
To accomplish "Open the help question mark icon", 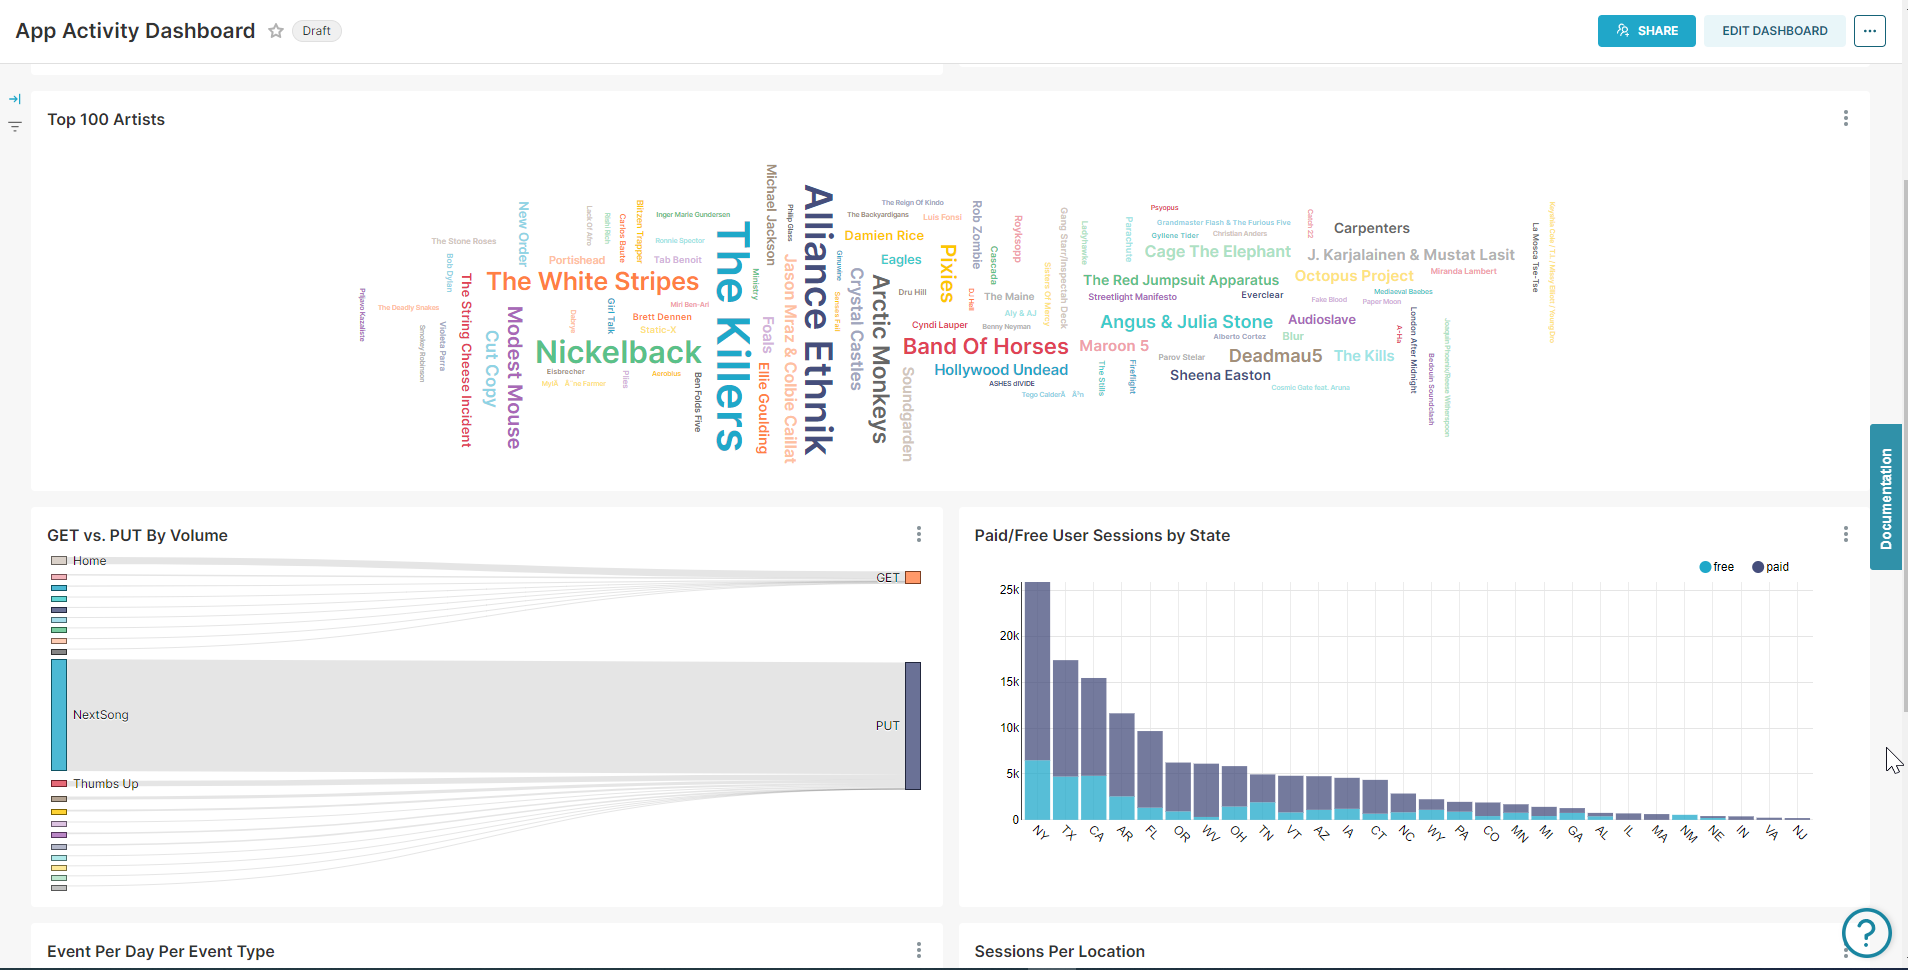I will pyautogui.click(x=1866, y=933).
